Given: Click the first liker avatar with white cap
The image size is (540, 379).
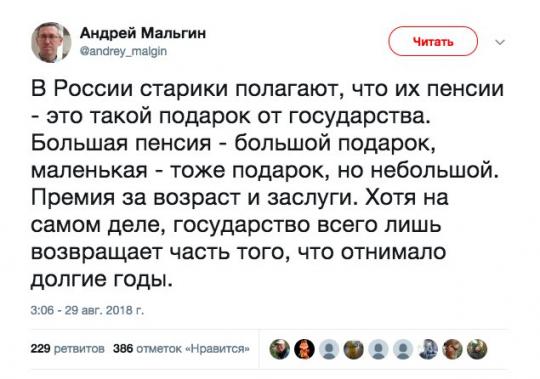Looking at the screenshot, I should coord(279,349).
